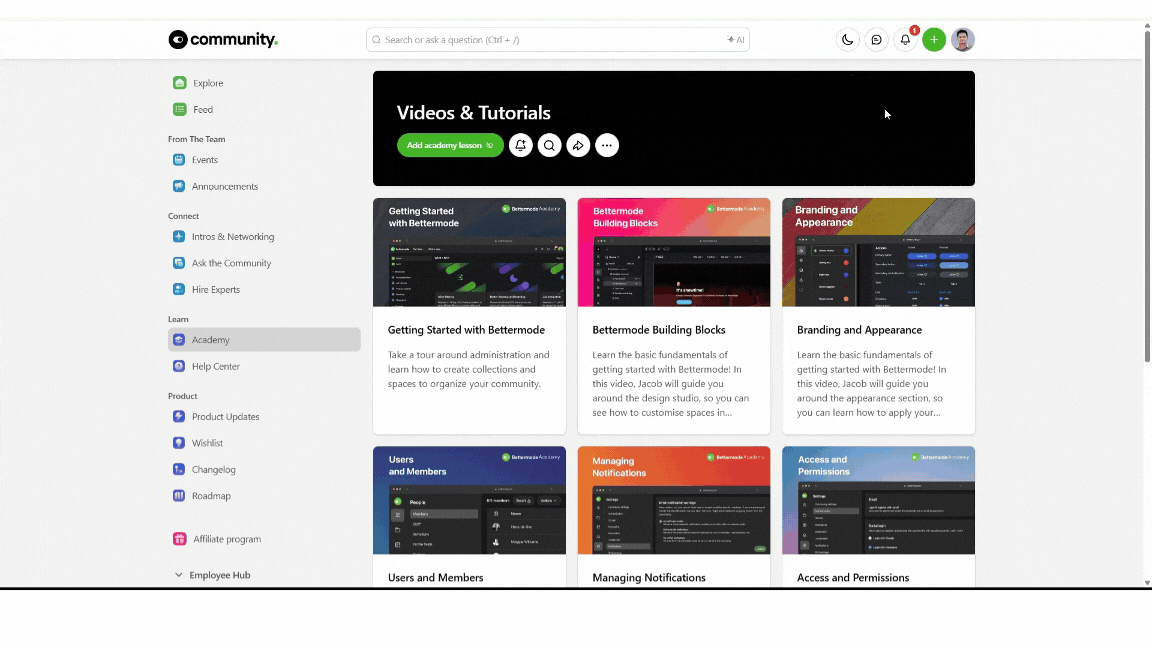
Task: Click the Wishlist sidebar icon
Action: 179,443
